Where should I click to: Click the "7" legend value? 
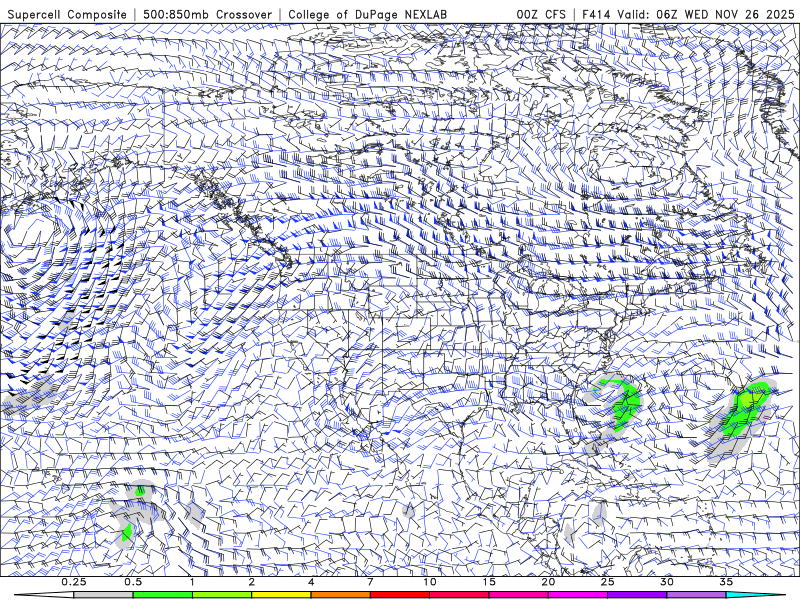tap(370, 582)
